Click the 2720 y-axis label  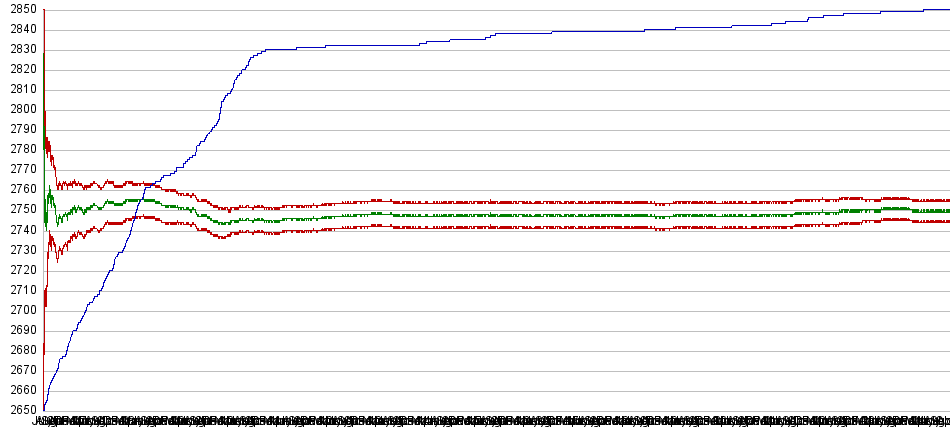click(x=20, y=270)
